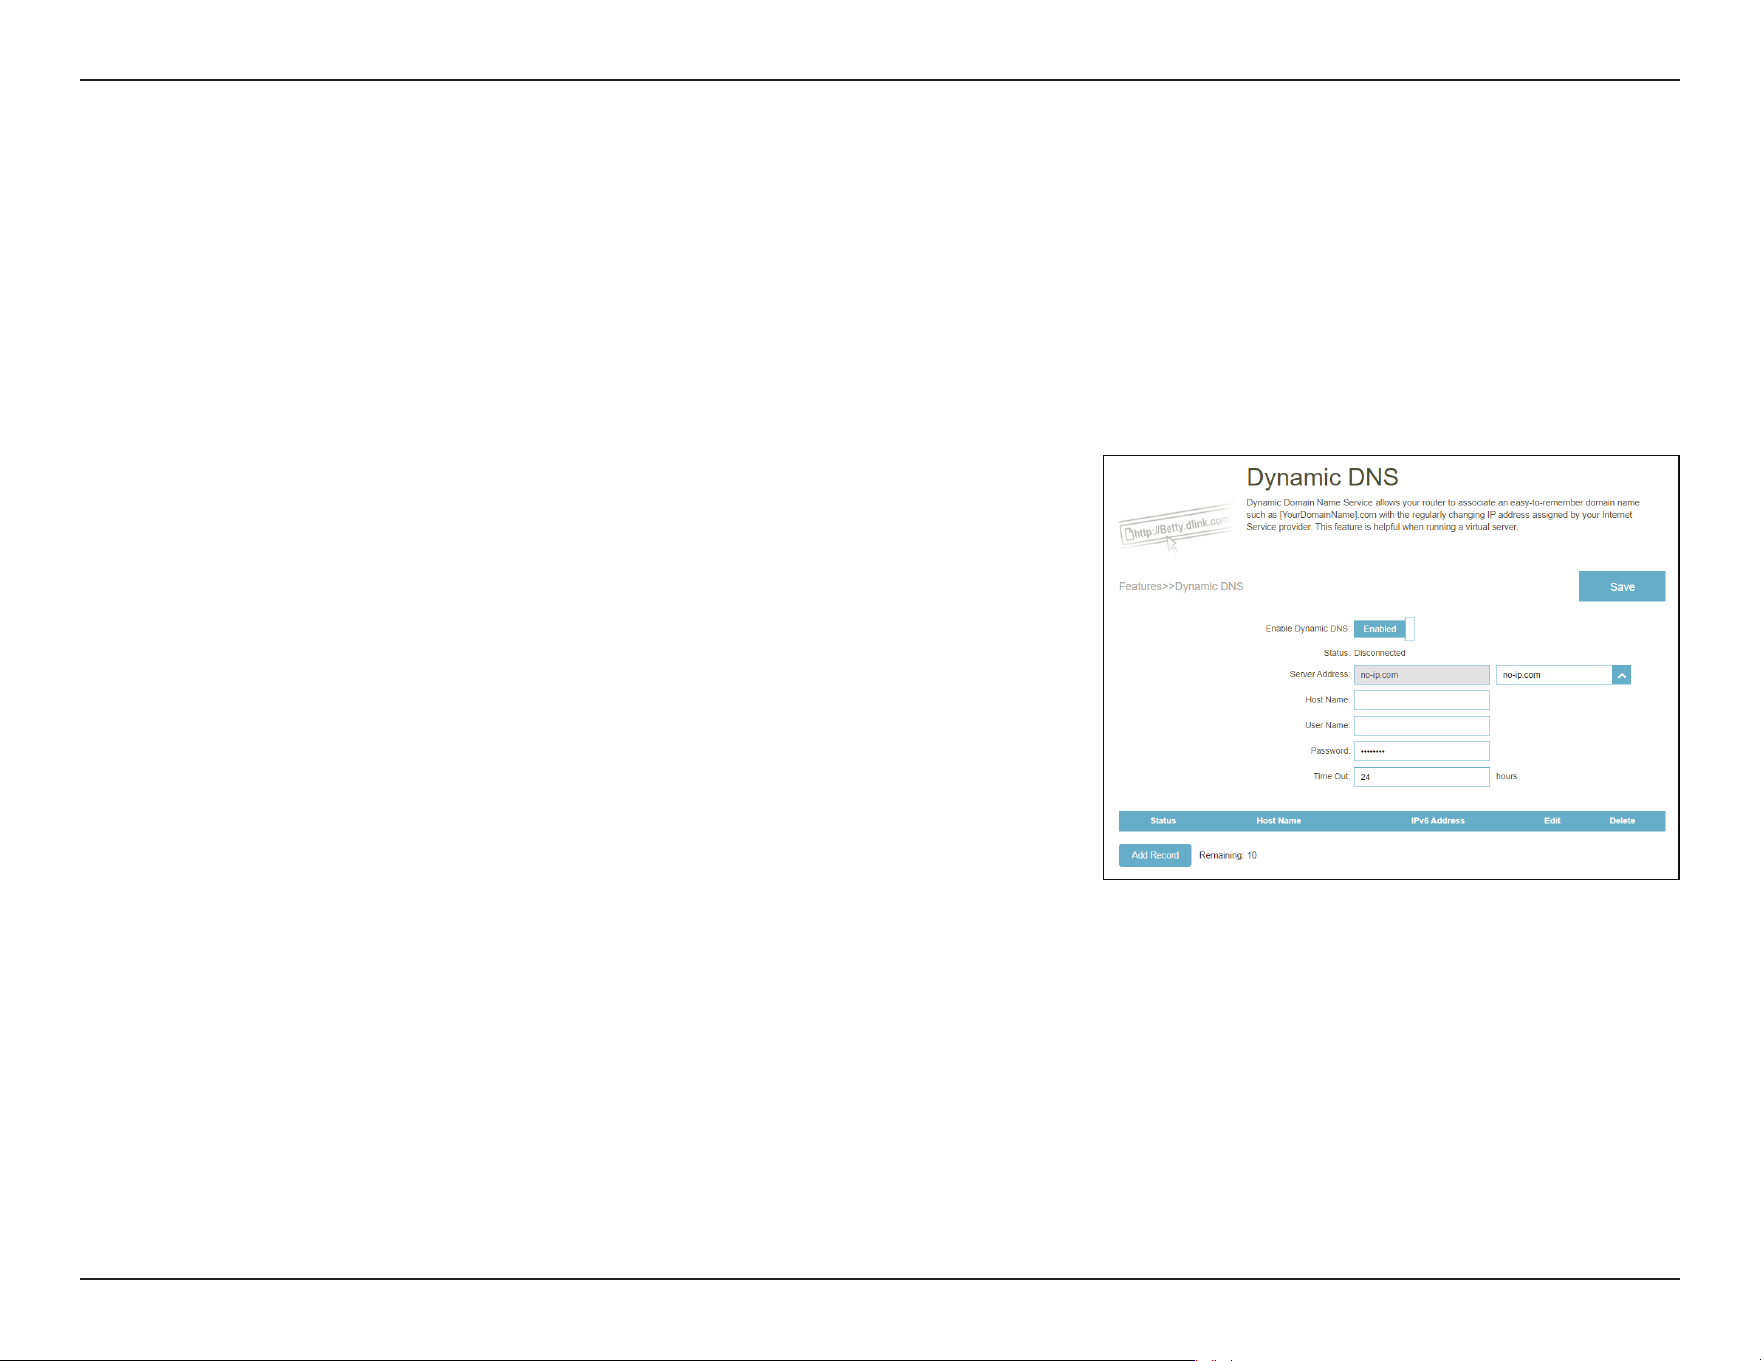Screen dimensions: 1761x1361
Task: Click the Delete column header
Action: tap(1622, 821)
